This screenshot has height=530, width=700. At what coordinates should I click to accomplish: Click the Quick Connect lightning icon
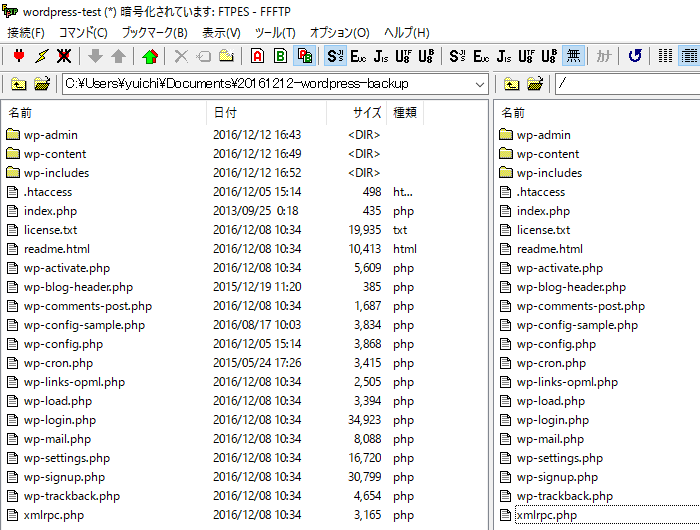click(41, 56)
